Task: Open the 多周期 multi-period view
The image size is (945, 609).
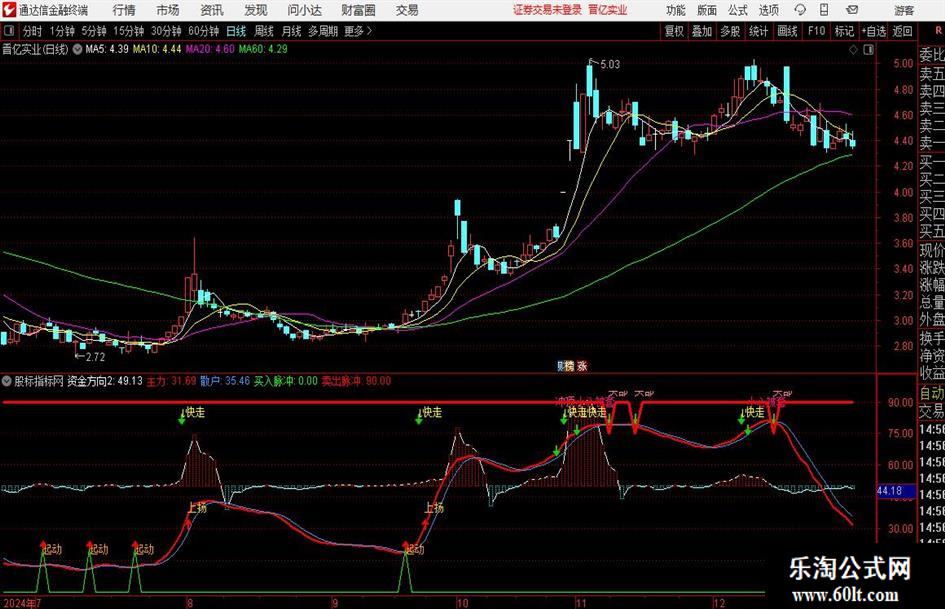Action: (x=322, y=31)
